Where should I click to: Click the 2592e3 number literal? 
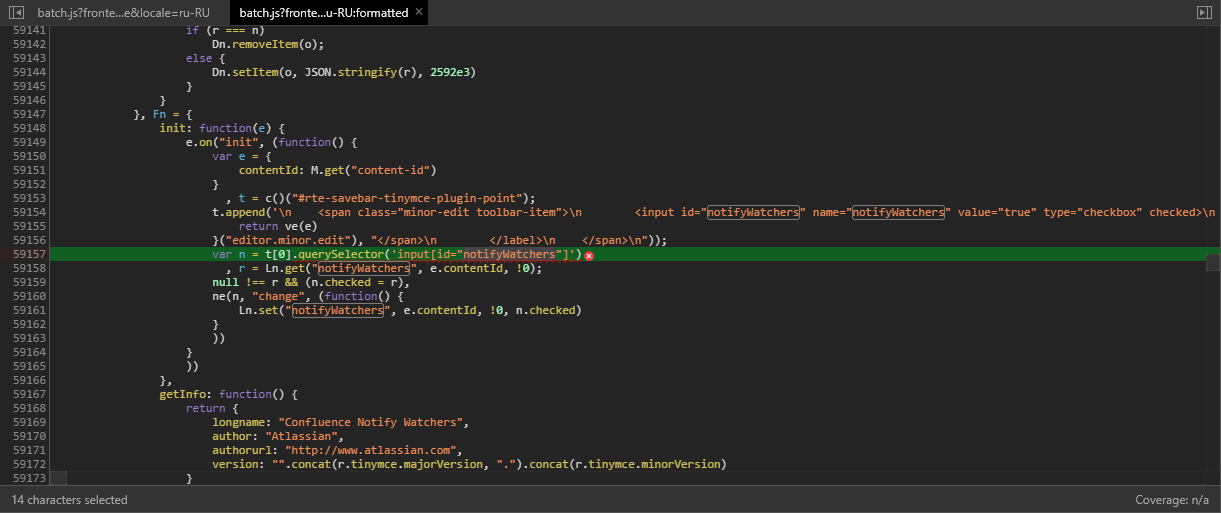pos(450,72)
